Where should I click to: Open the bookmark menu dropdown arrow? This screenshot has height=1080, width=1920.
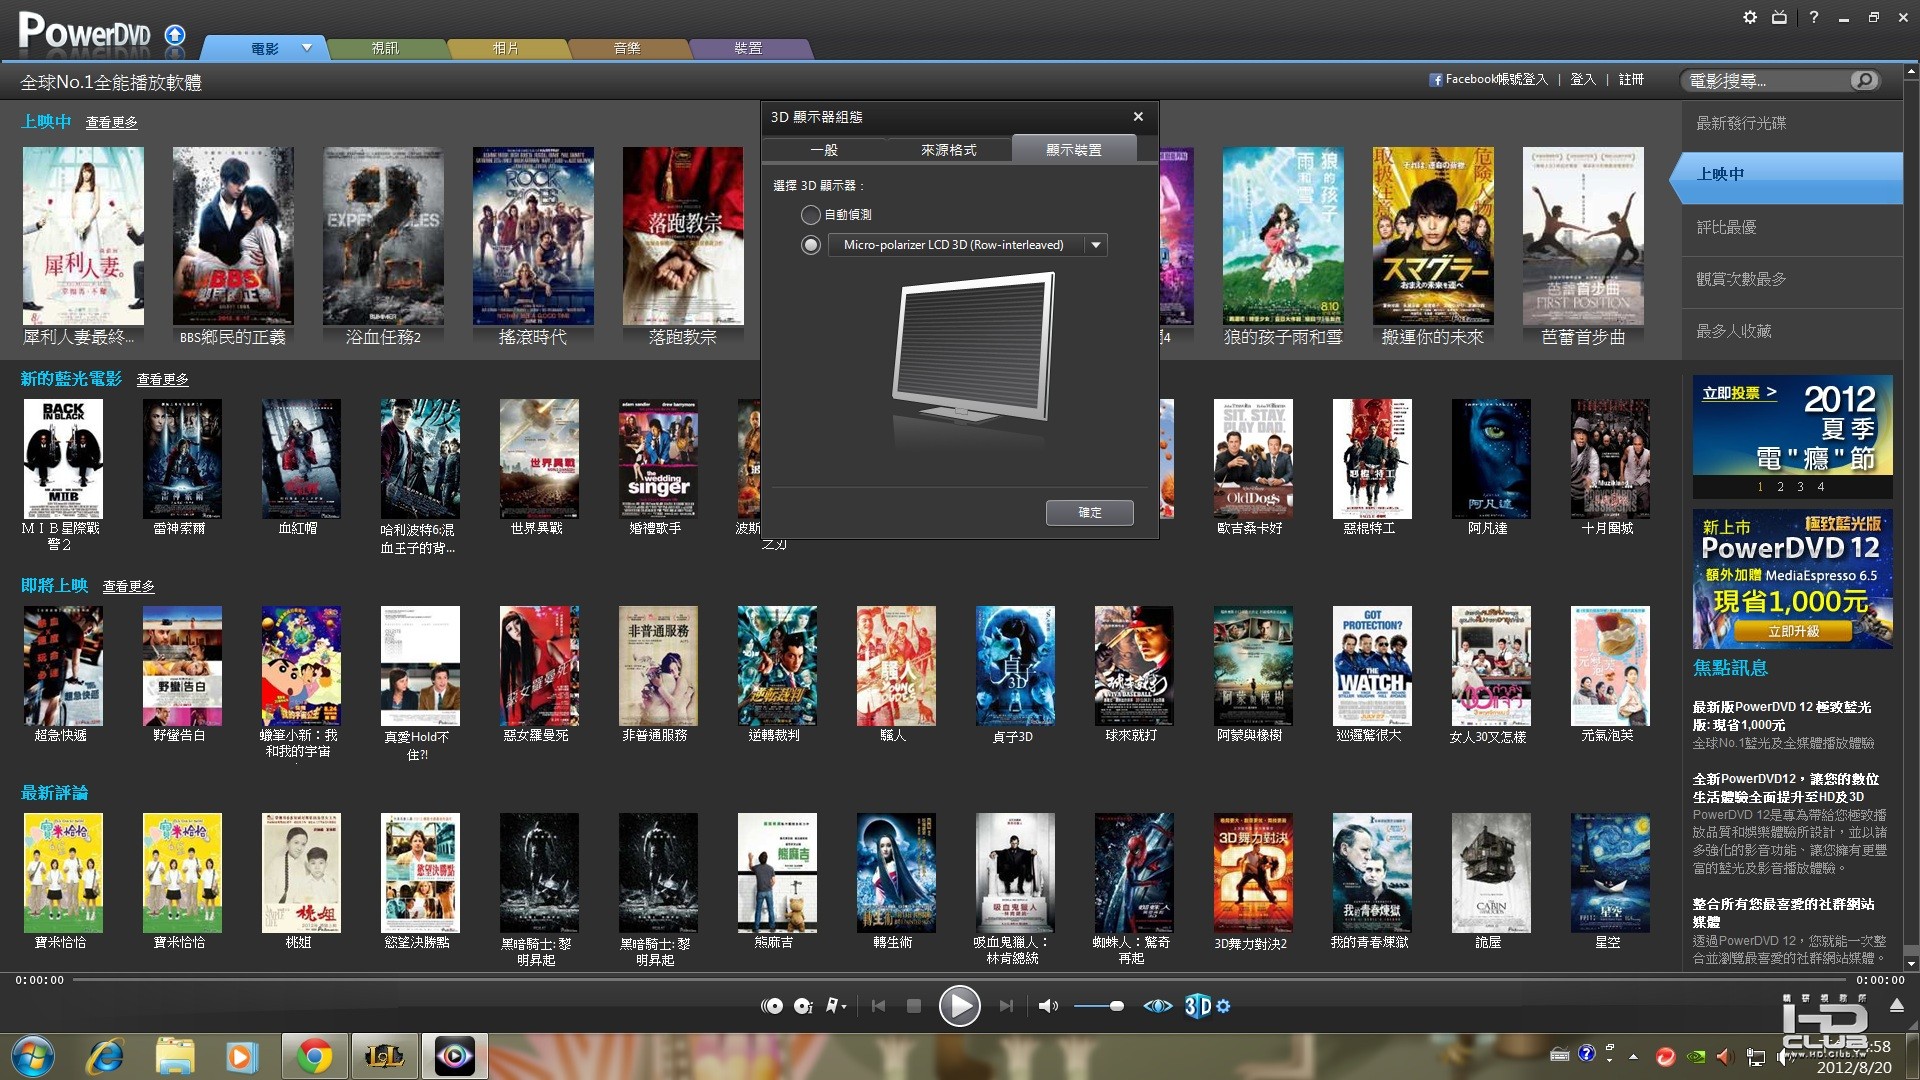pyautogui.click(x=845, y=1007)
